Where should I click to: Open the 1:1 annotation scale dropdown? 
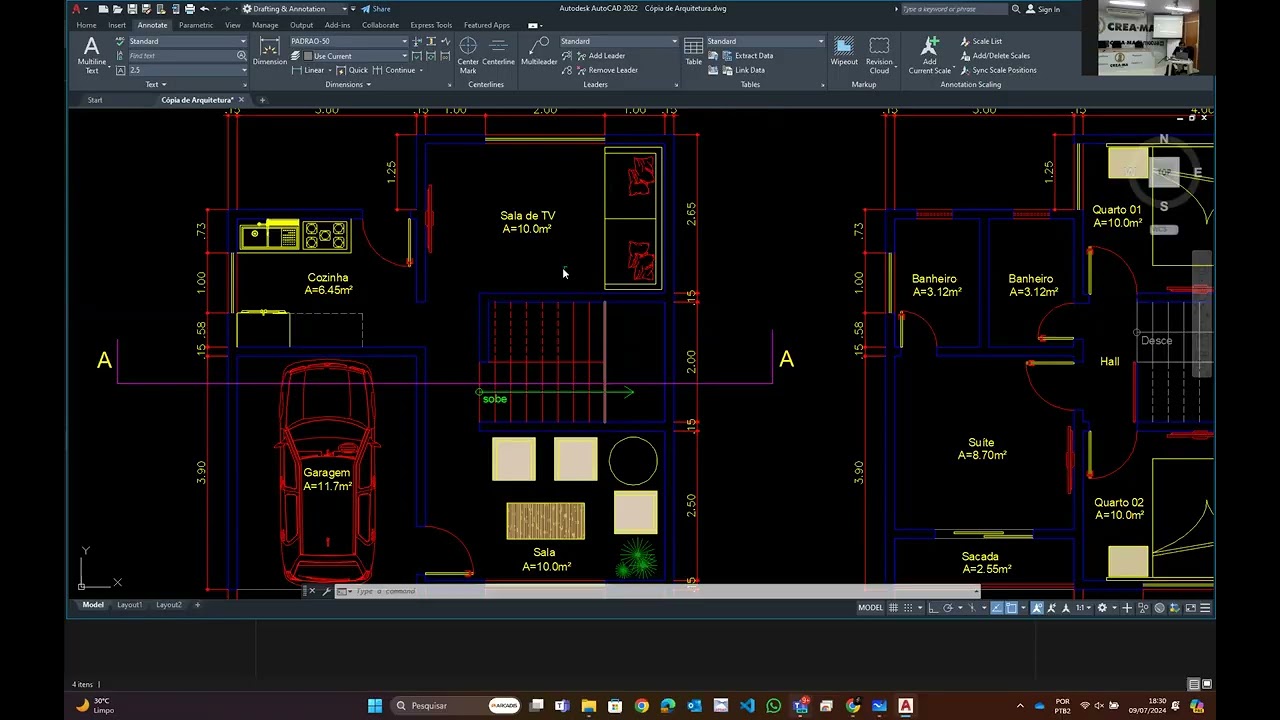1083,608
